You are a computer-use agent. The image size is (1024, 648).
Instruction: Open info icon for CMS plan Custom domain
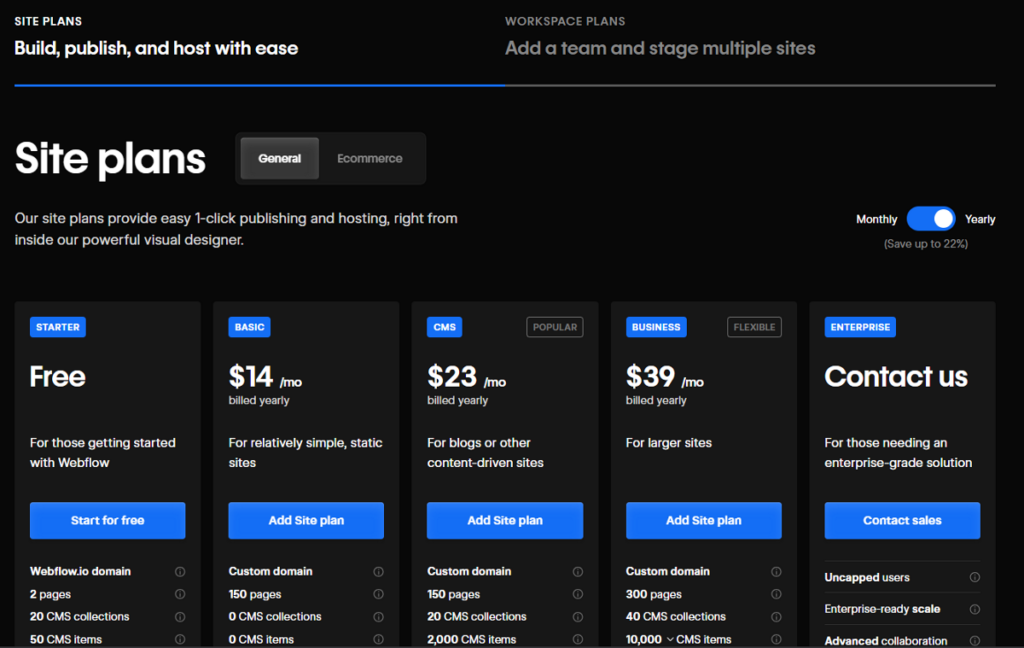577,572
